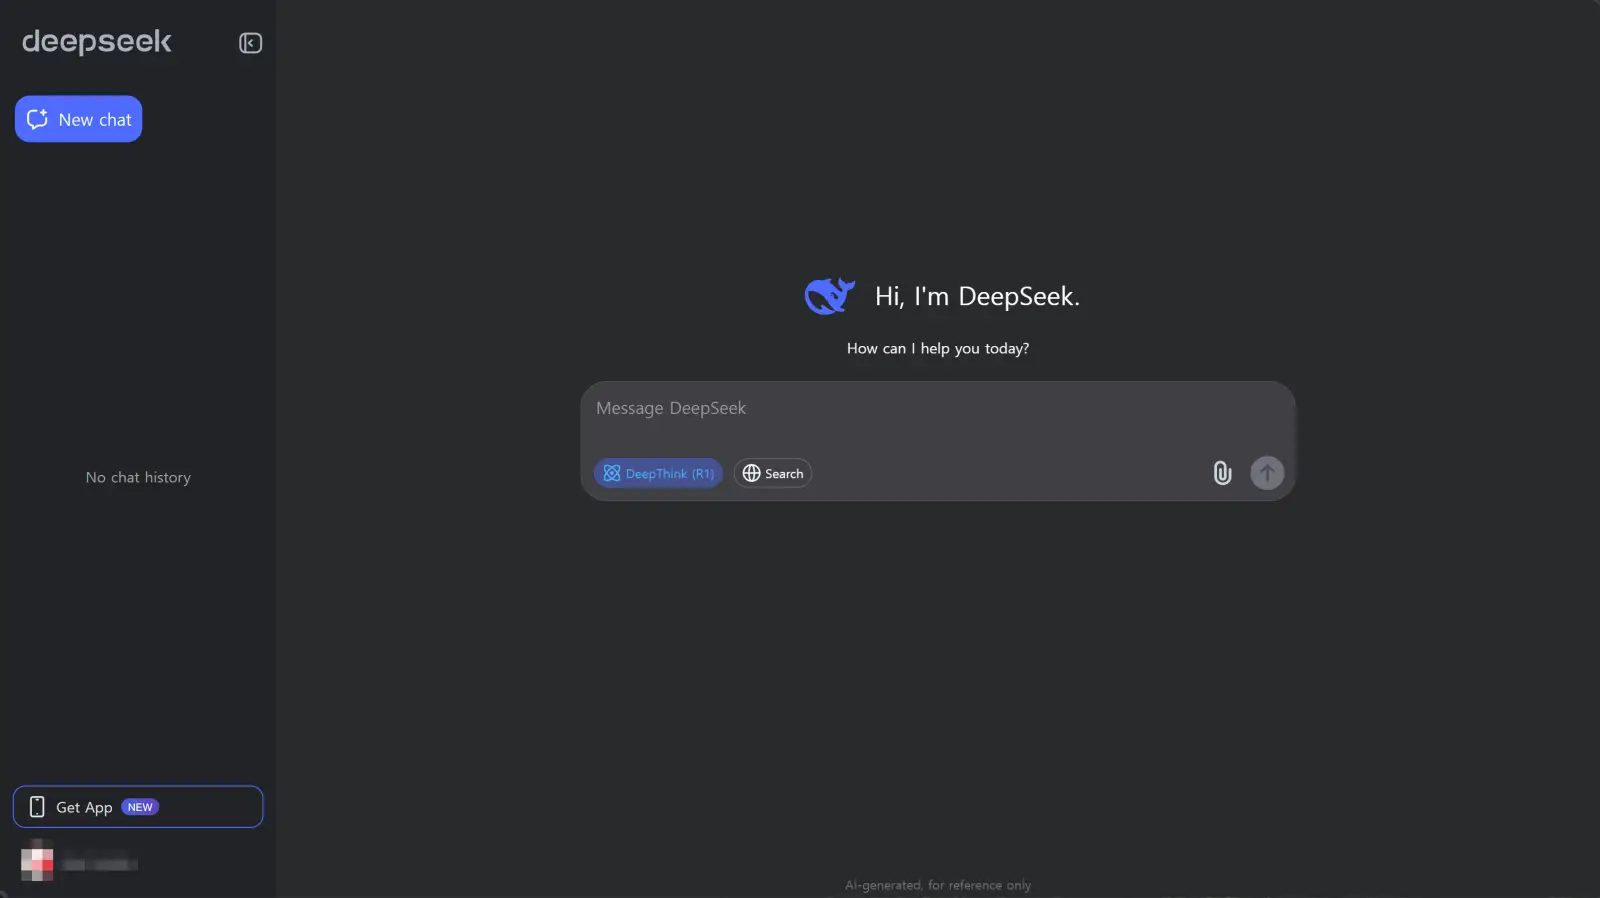Attach a file with the paperclip icon

pos(1222,473)
